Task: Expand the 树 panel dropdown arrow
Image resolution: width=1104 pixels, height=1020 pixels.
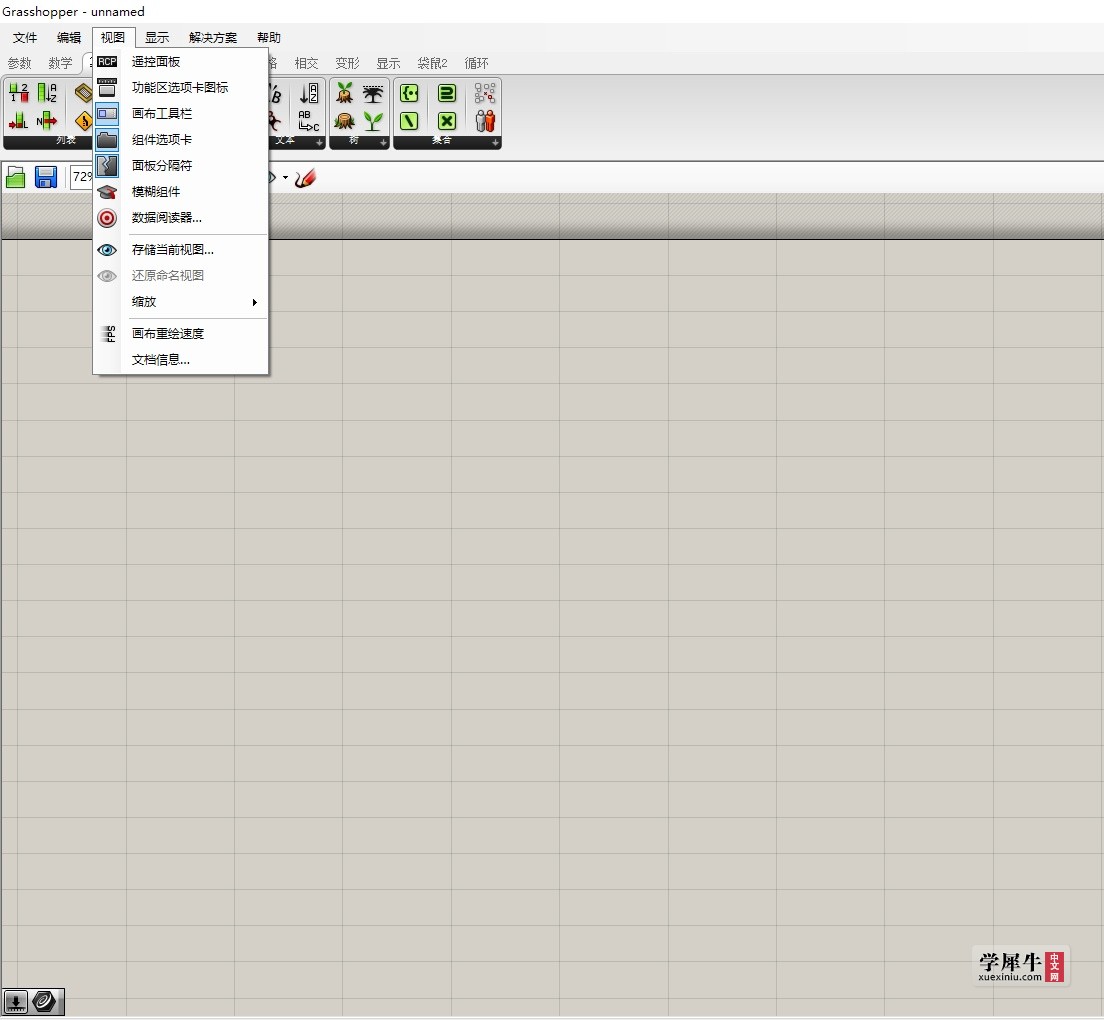Action: (x=383, y=142)
